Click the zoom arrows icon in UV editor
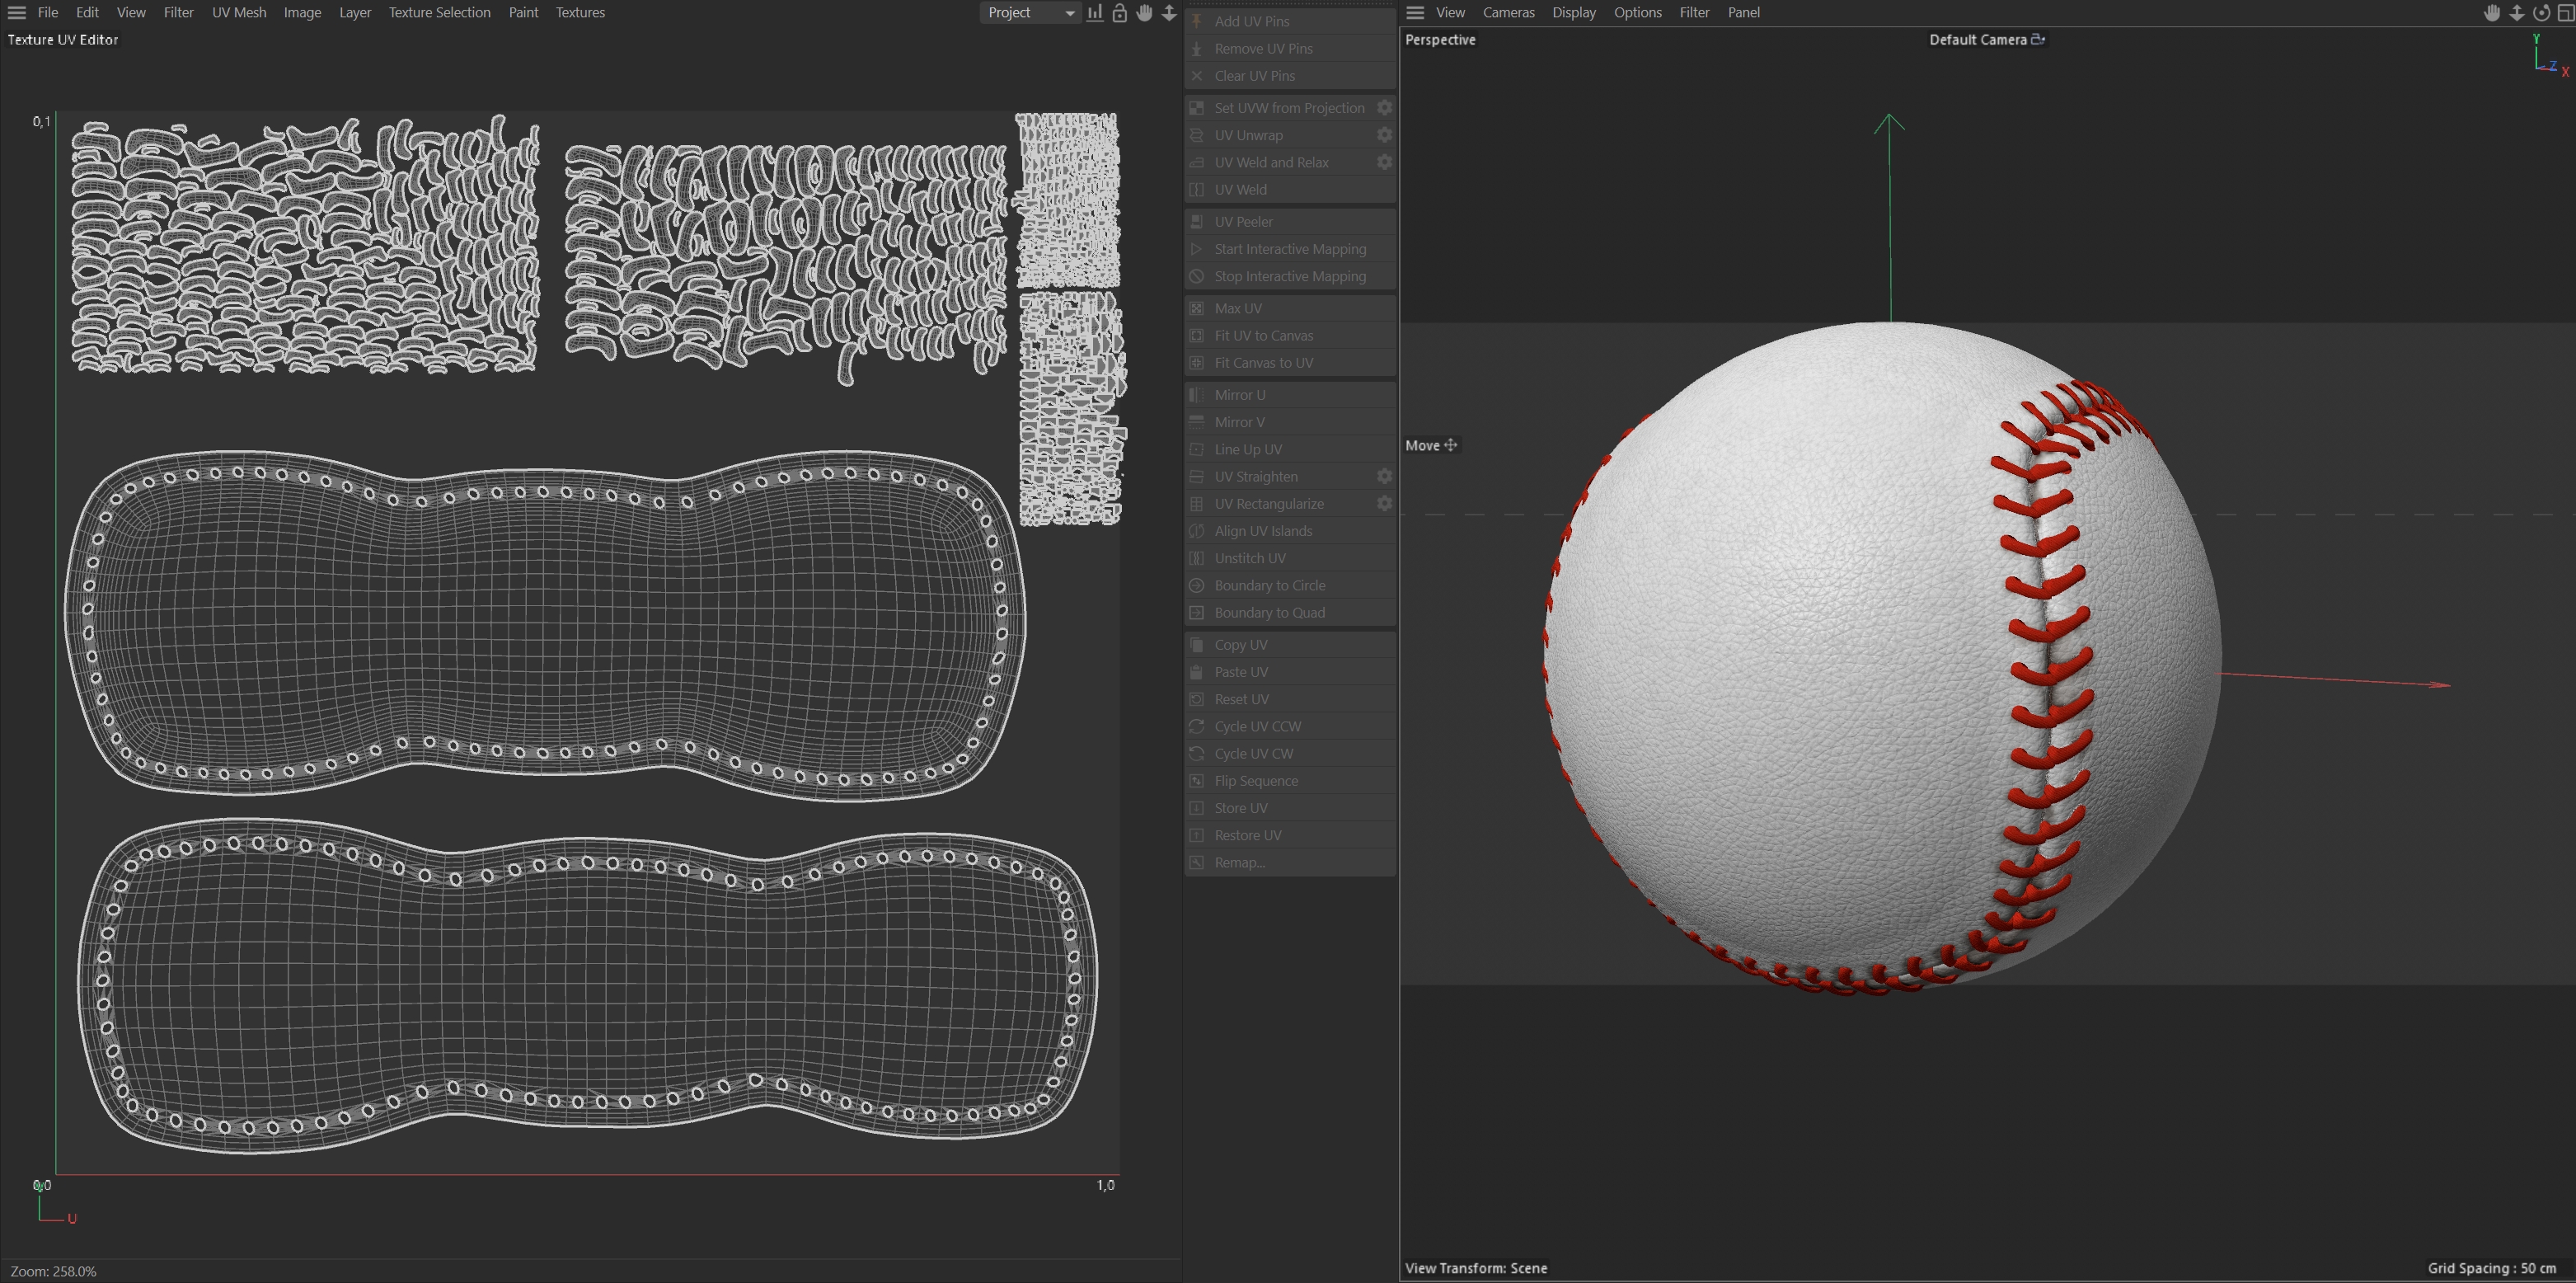2576x1283 pixels. click(x=1169, y=13)
